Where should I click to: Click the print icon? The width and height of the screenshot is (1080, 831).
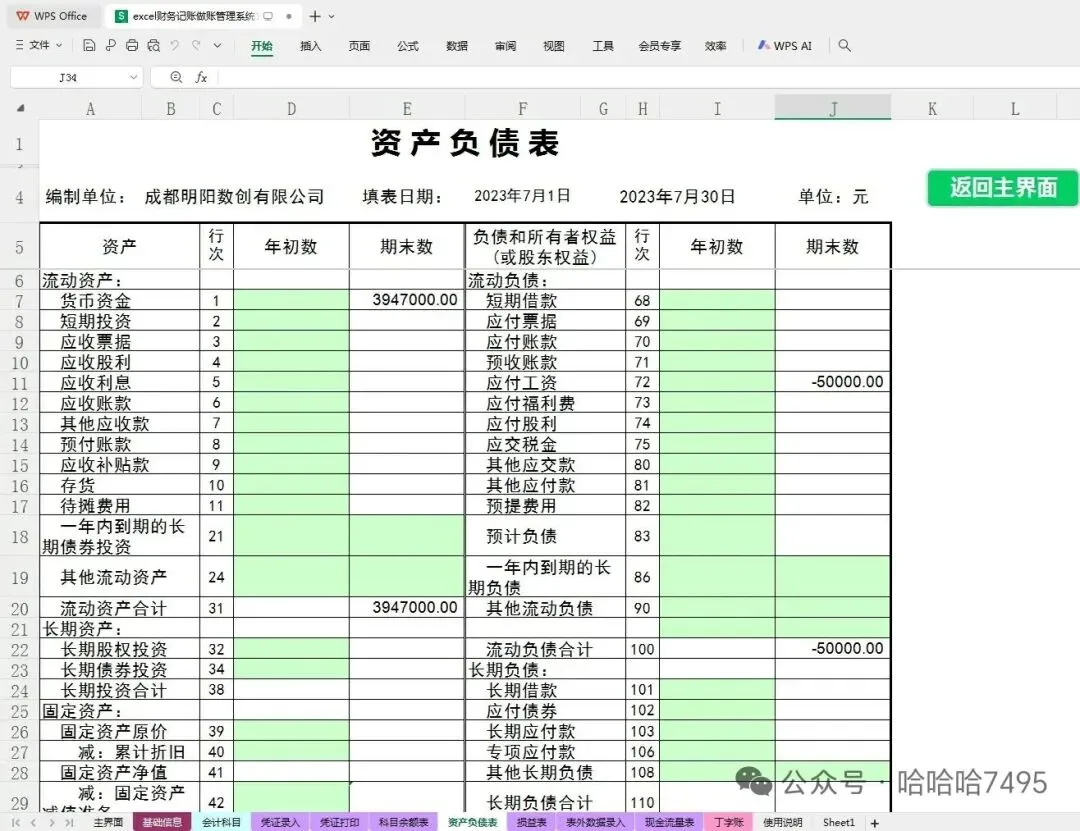(132, 45)
